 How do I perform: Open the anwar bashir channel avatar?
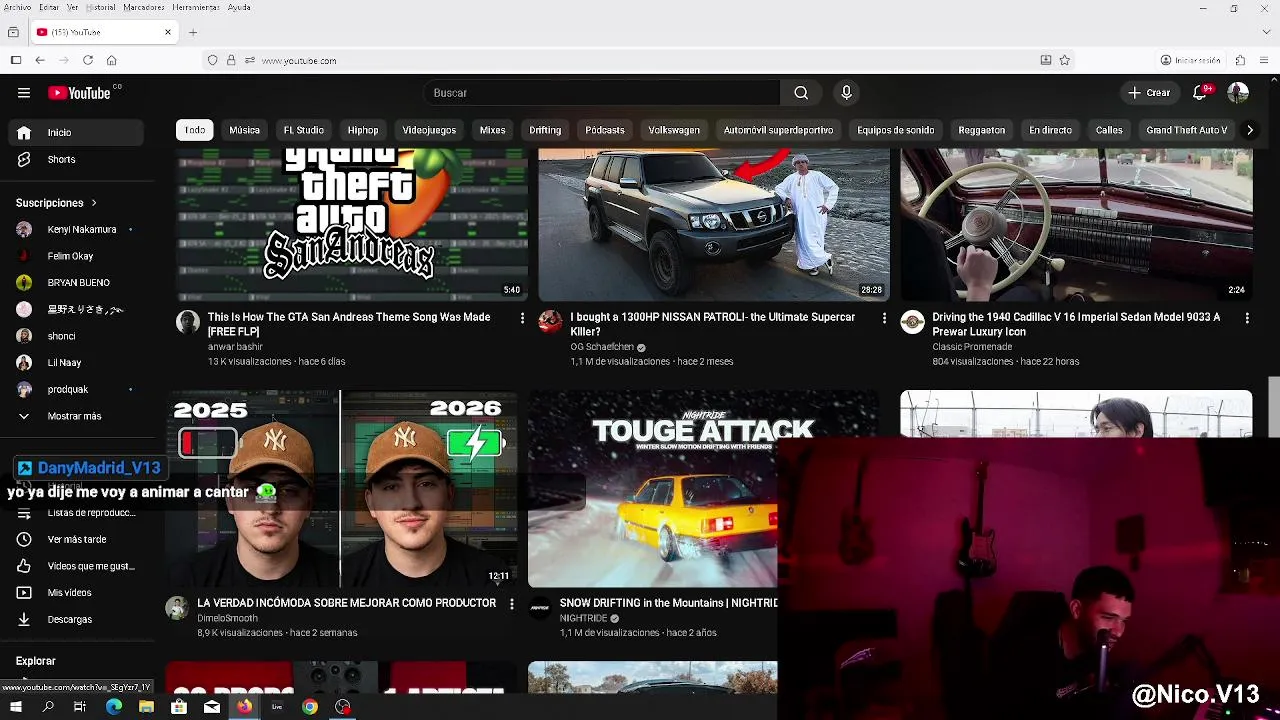[x=188, y=322]
